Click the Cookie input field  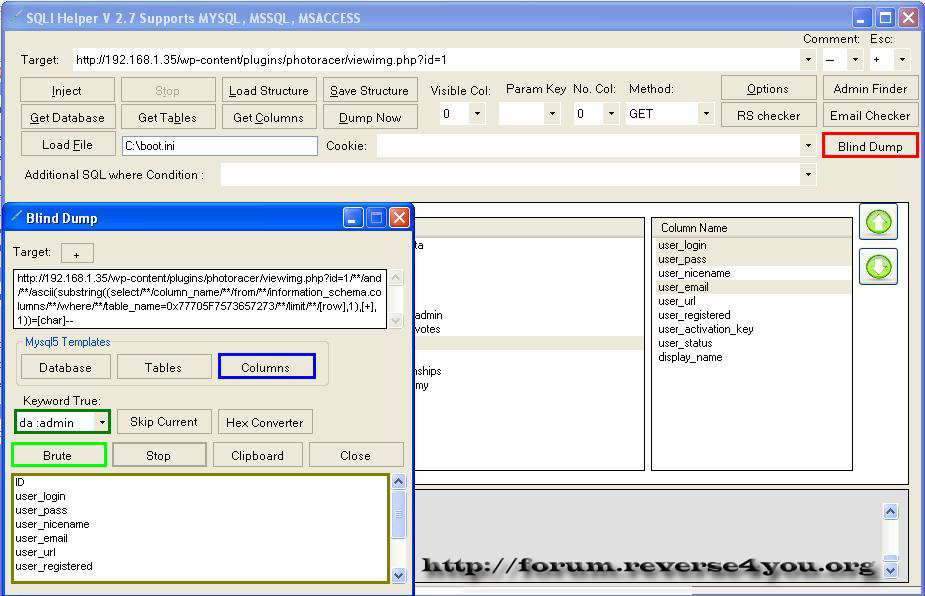pyautogui.click(x=589, y=146)
